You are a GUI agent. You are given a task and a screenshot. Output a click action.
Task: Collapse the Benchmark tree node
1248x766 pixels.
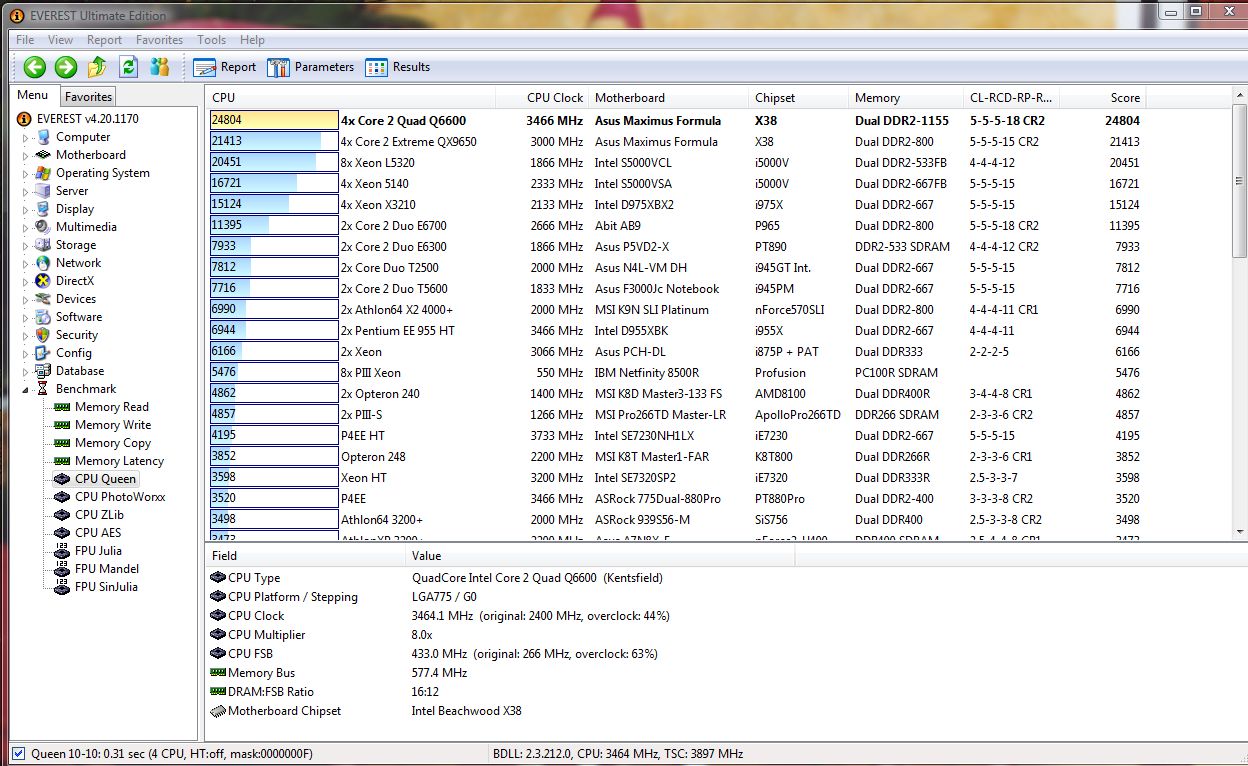(26, 389)
